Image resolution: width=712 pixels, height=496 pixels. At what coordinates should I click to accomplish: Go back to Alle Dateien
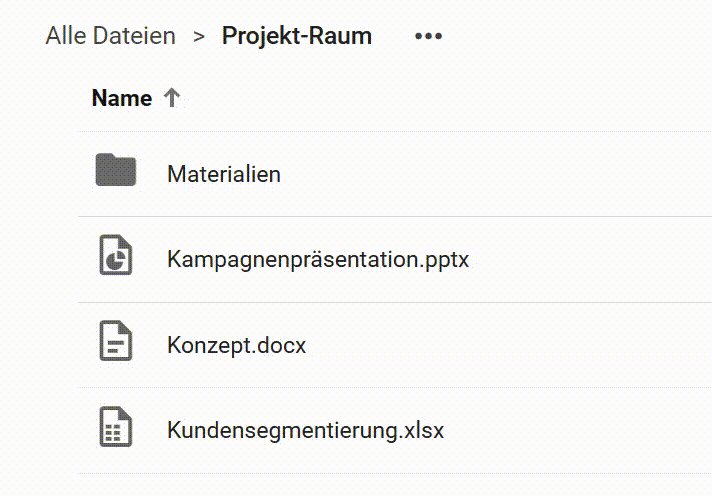(110, 36)
